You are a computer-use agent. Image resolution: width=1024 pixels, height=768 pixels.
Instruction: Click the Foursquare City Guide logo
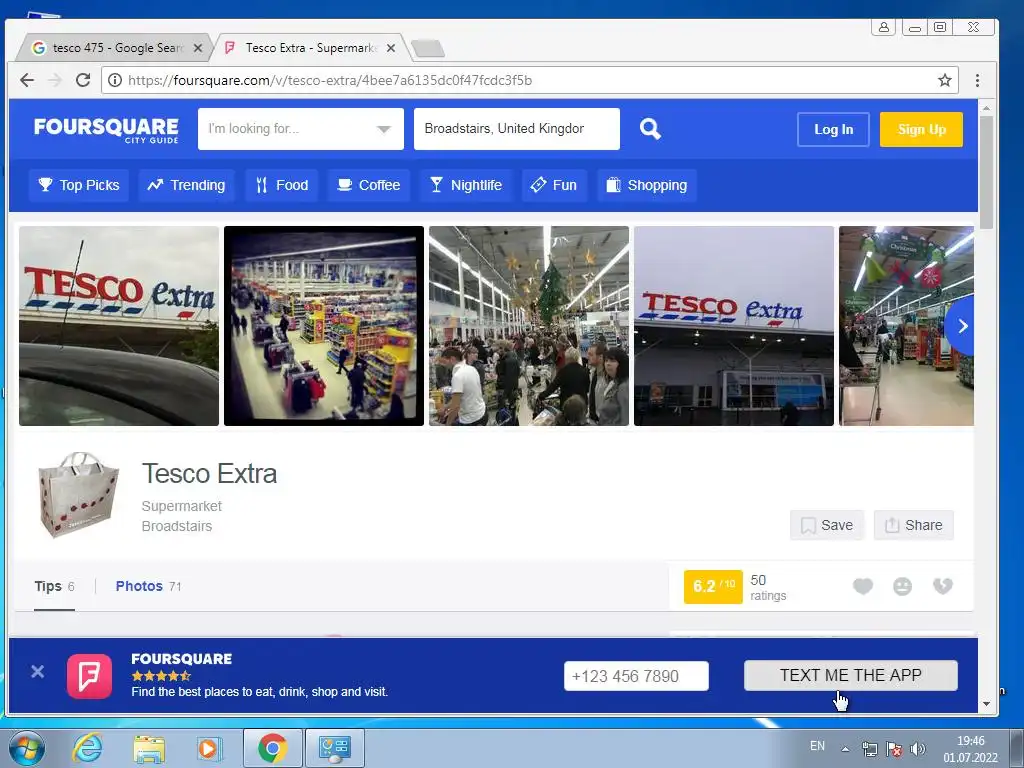tap(106, 129)
